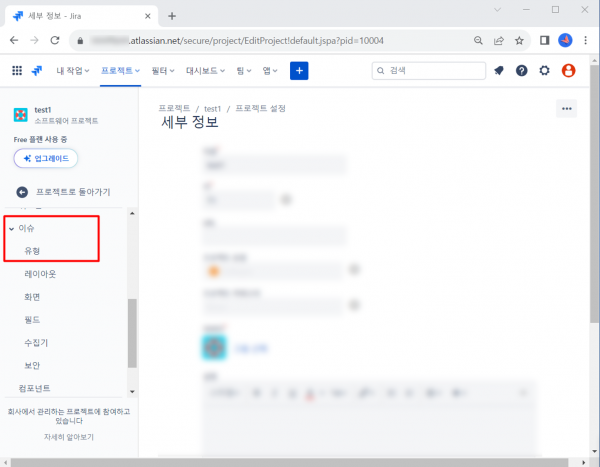The height and width of the screenshot is (467, 600).
Task: Click the back arrow 프로젝트로 돌아가기
Action: tap(22, 191)
